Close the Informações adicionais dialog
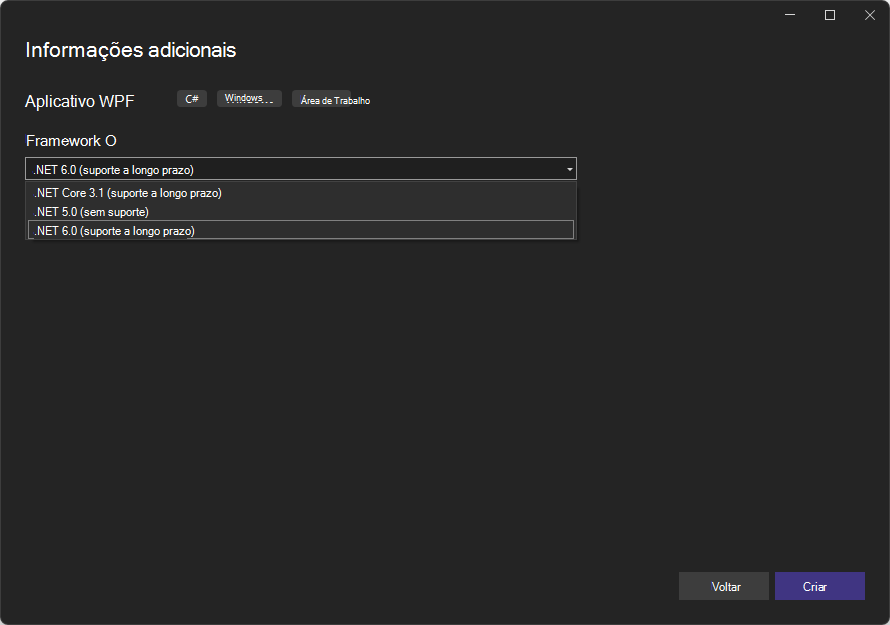The height and width of the screenshot is (625, 890). [867, 15]
